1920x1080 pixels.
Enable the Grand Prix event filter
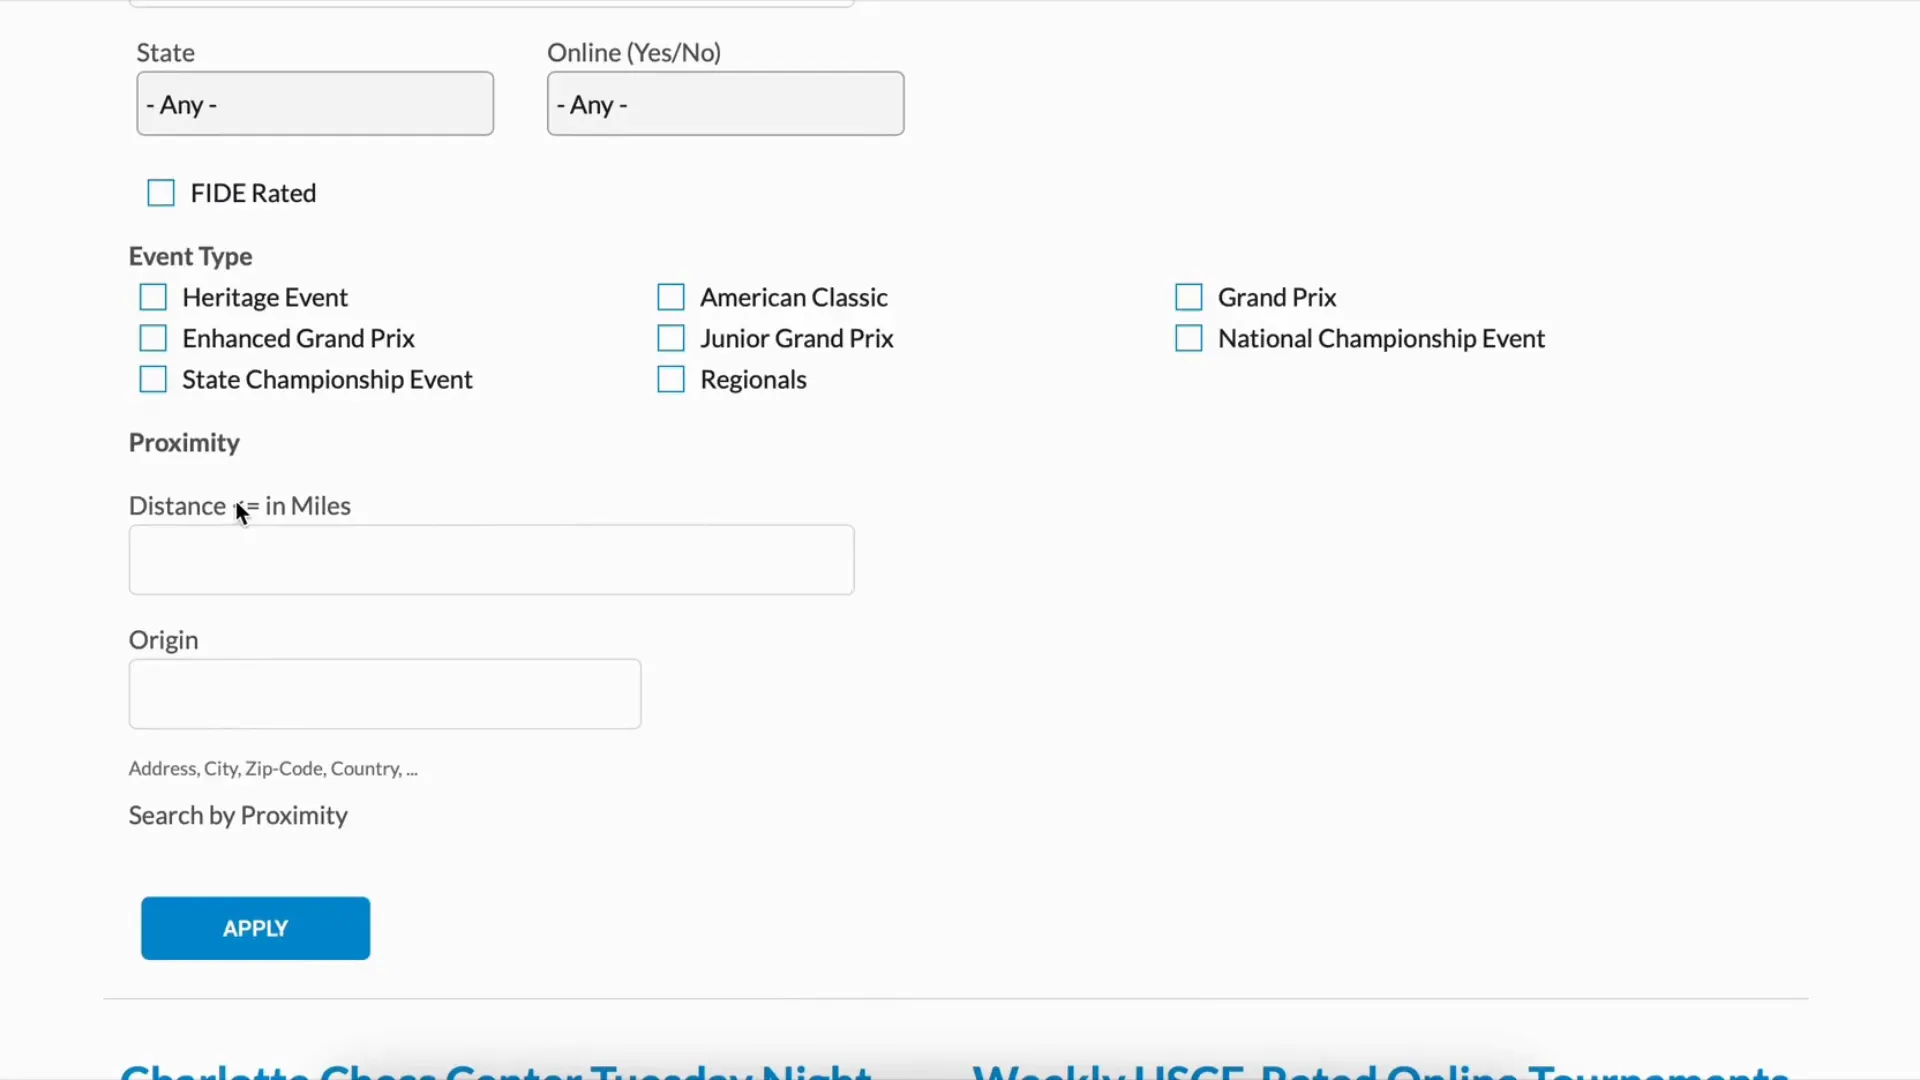pyautogui.click(x=1187, y=297)
